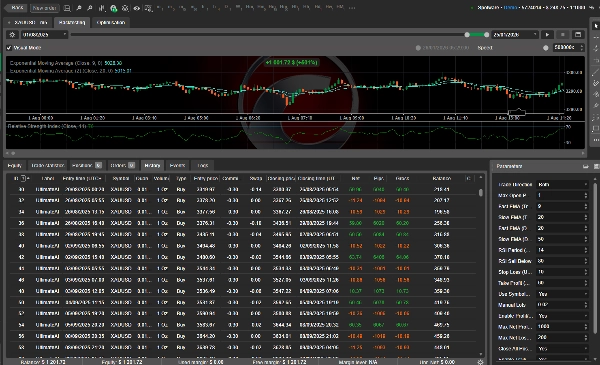Toggle the Visual Mode checkbox
Image resolution: width=600 pixels, height=365 pixels.
pos(9,48)
